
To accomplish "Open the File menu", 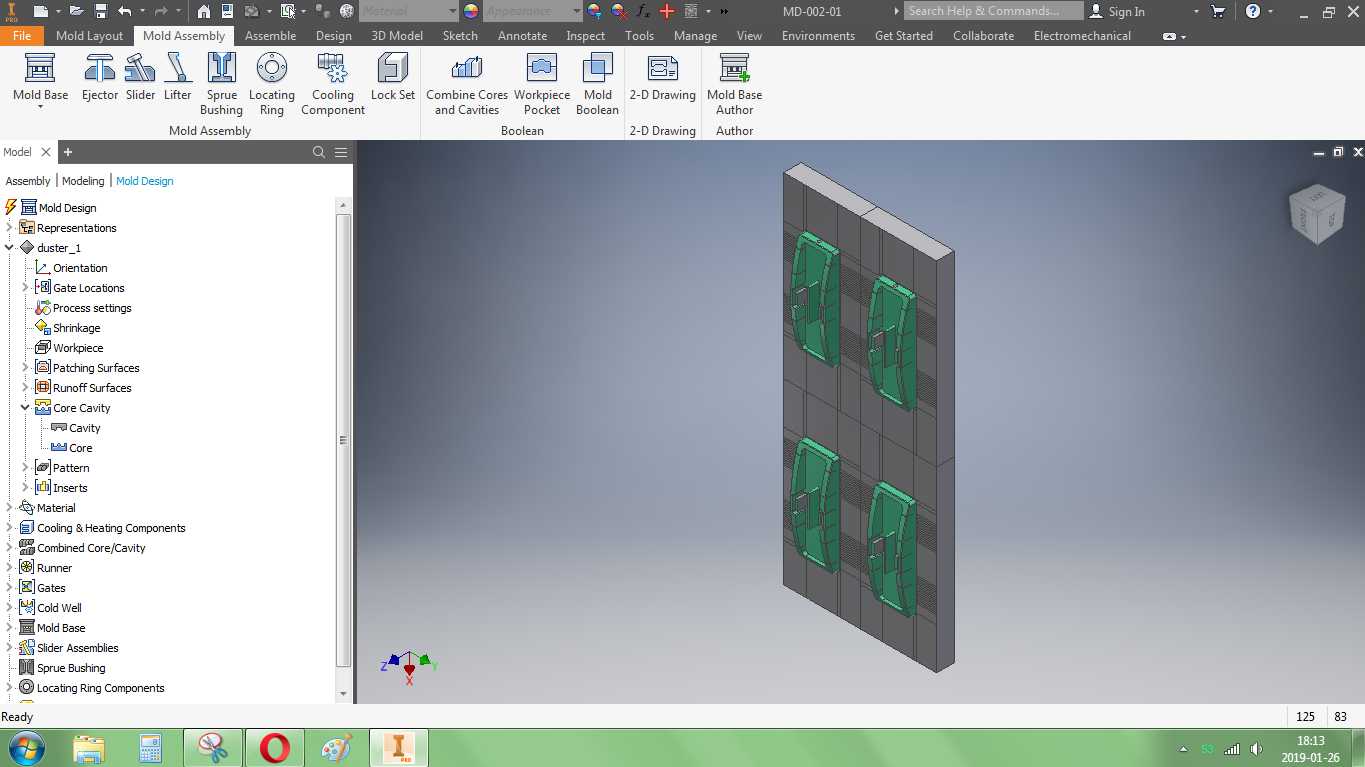I will click(x=22, y=36).
